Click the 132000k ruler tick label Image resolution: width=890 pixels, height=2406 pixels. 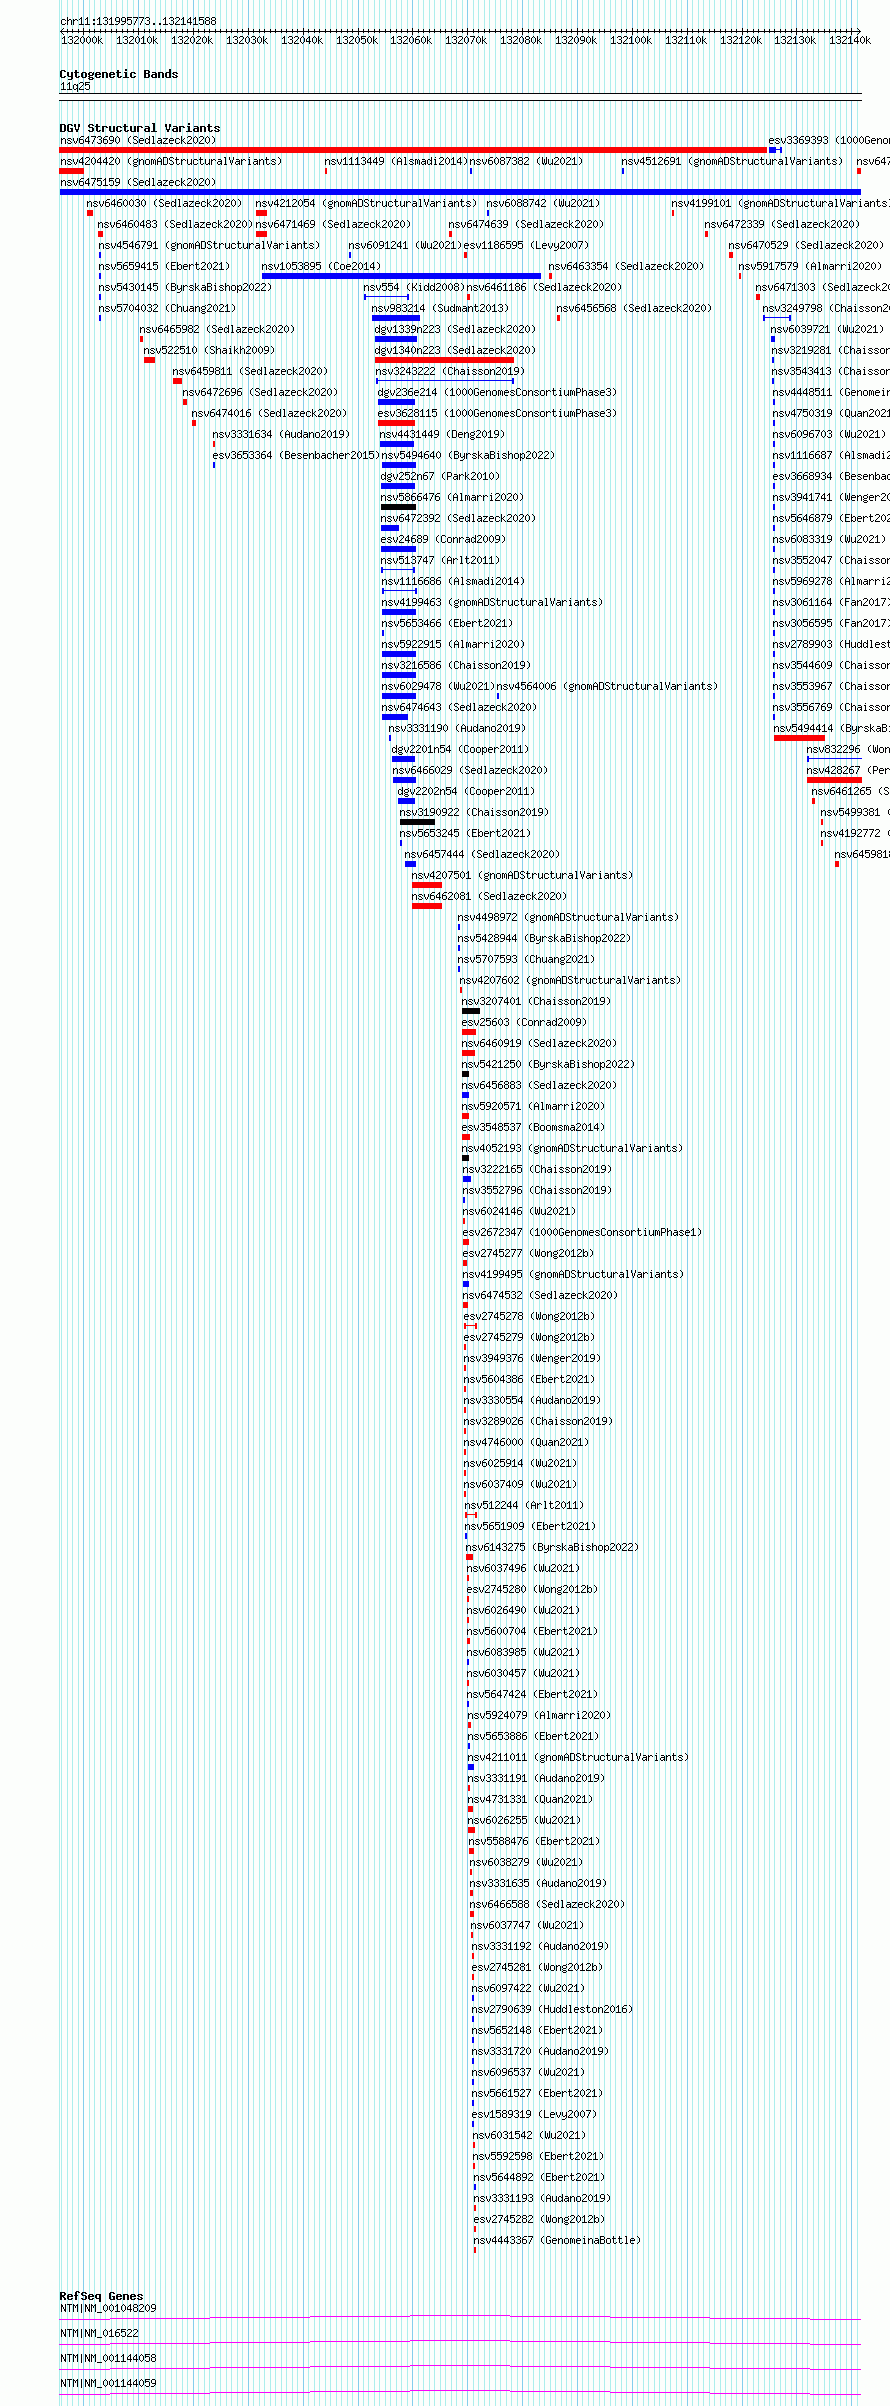[x=82, y=40]
